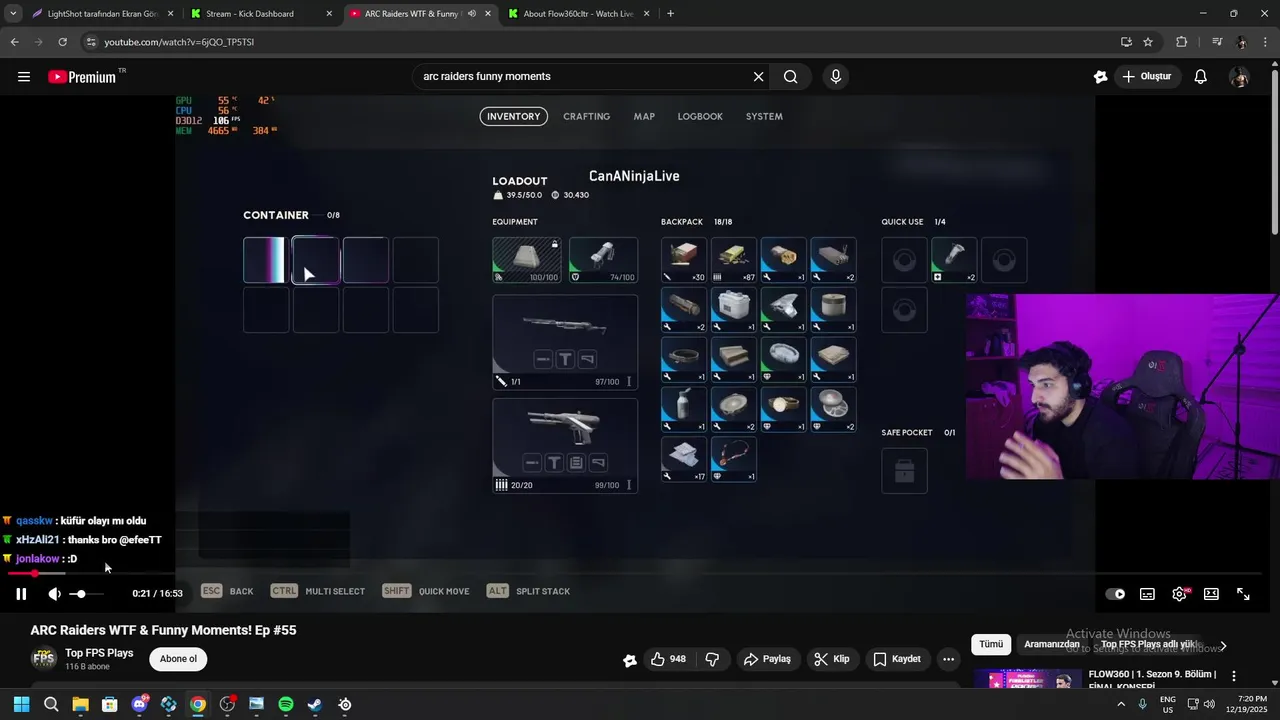Bookmark this page with star icon
The image size is (1280, 720).
(1148, 42)
